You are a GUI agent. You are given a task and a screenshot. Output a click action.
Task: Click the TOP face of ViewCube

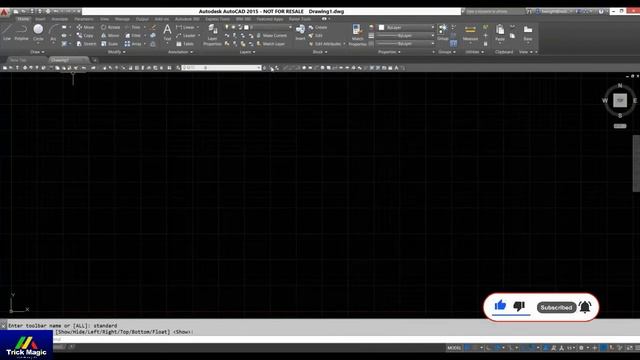pyautogui.click(x=620, y=100)
